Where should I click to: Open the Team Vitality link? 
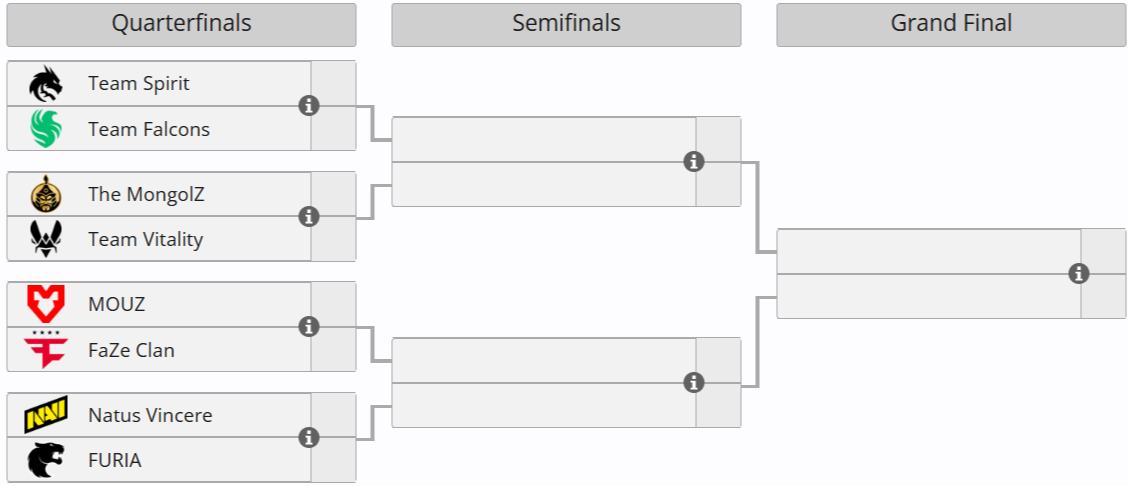click(x=145, y=239)
